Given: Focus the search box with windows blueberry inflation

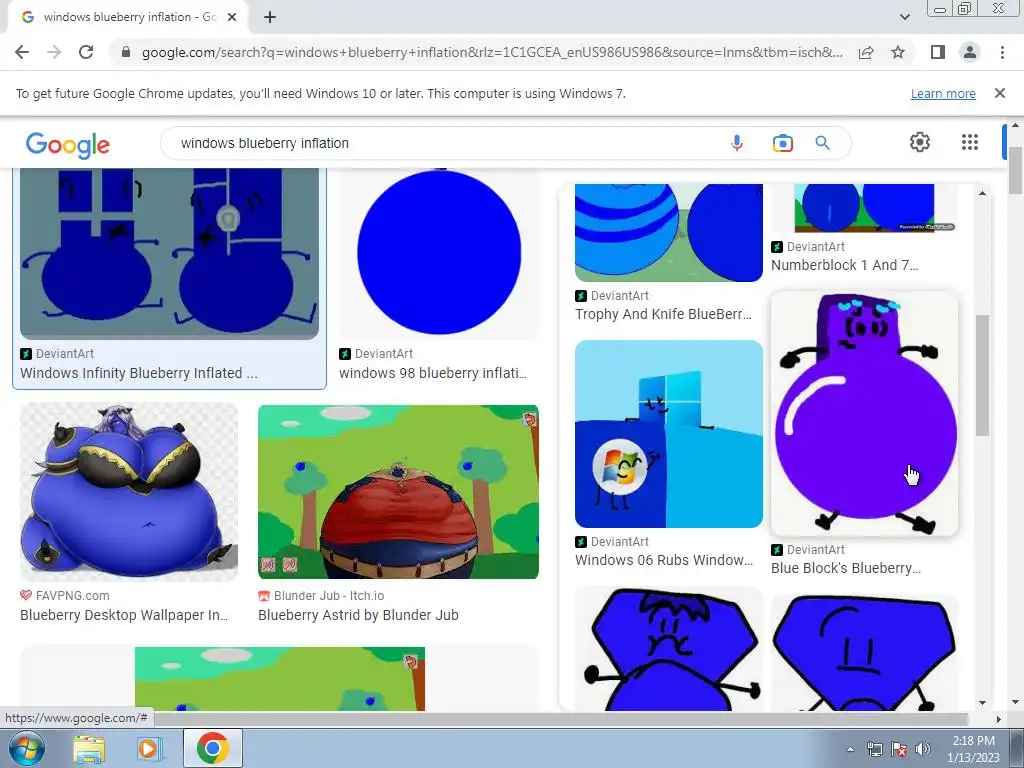Looking at the screenshot, I should pos(444,143).
